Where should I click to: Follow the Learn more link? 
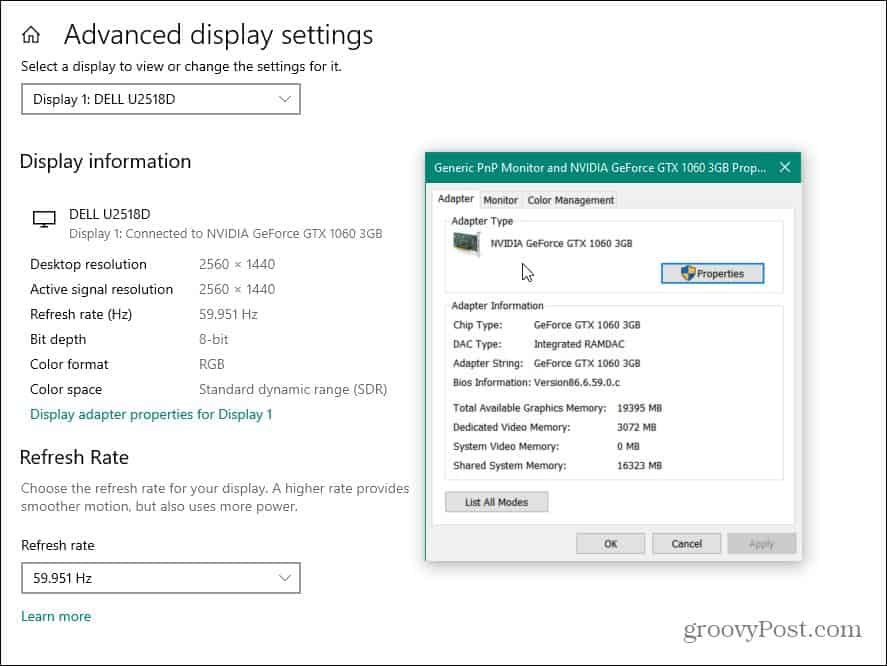tap(56, 616)
